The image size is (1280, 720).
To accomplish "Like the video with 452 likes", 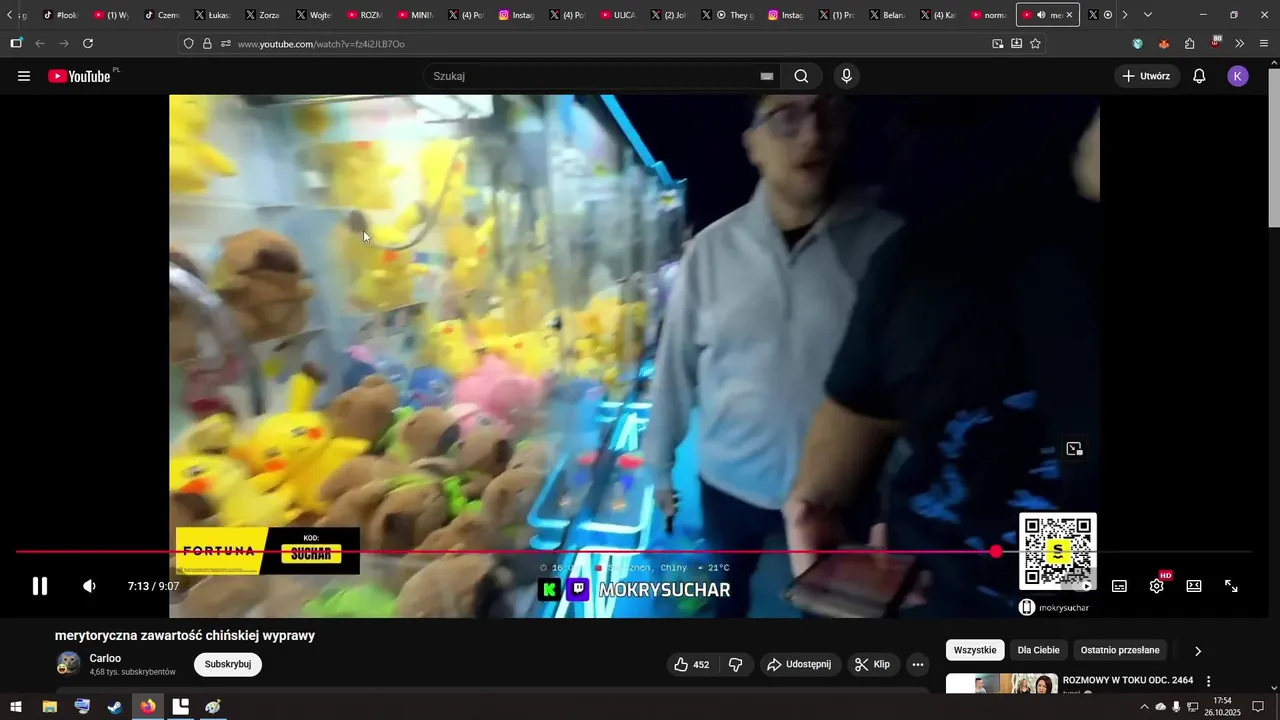I will coord(691,664).
